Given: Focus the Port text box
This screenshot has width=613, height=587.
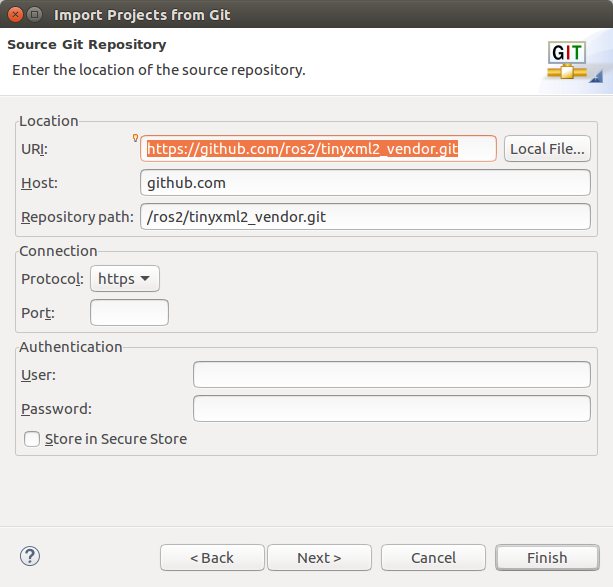Looking at the screenshot, I should point(129,312).
